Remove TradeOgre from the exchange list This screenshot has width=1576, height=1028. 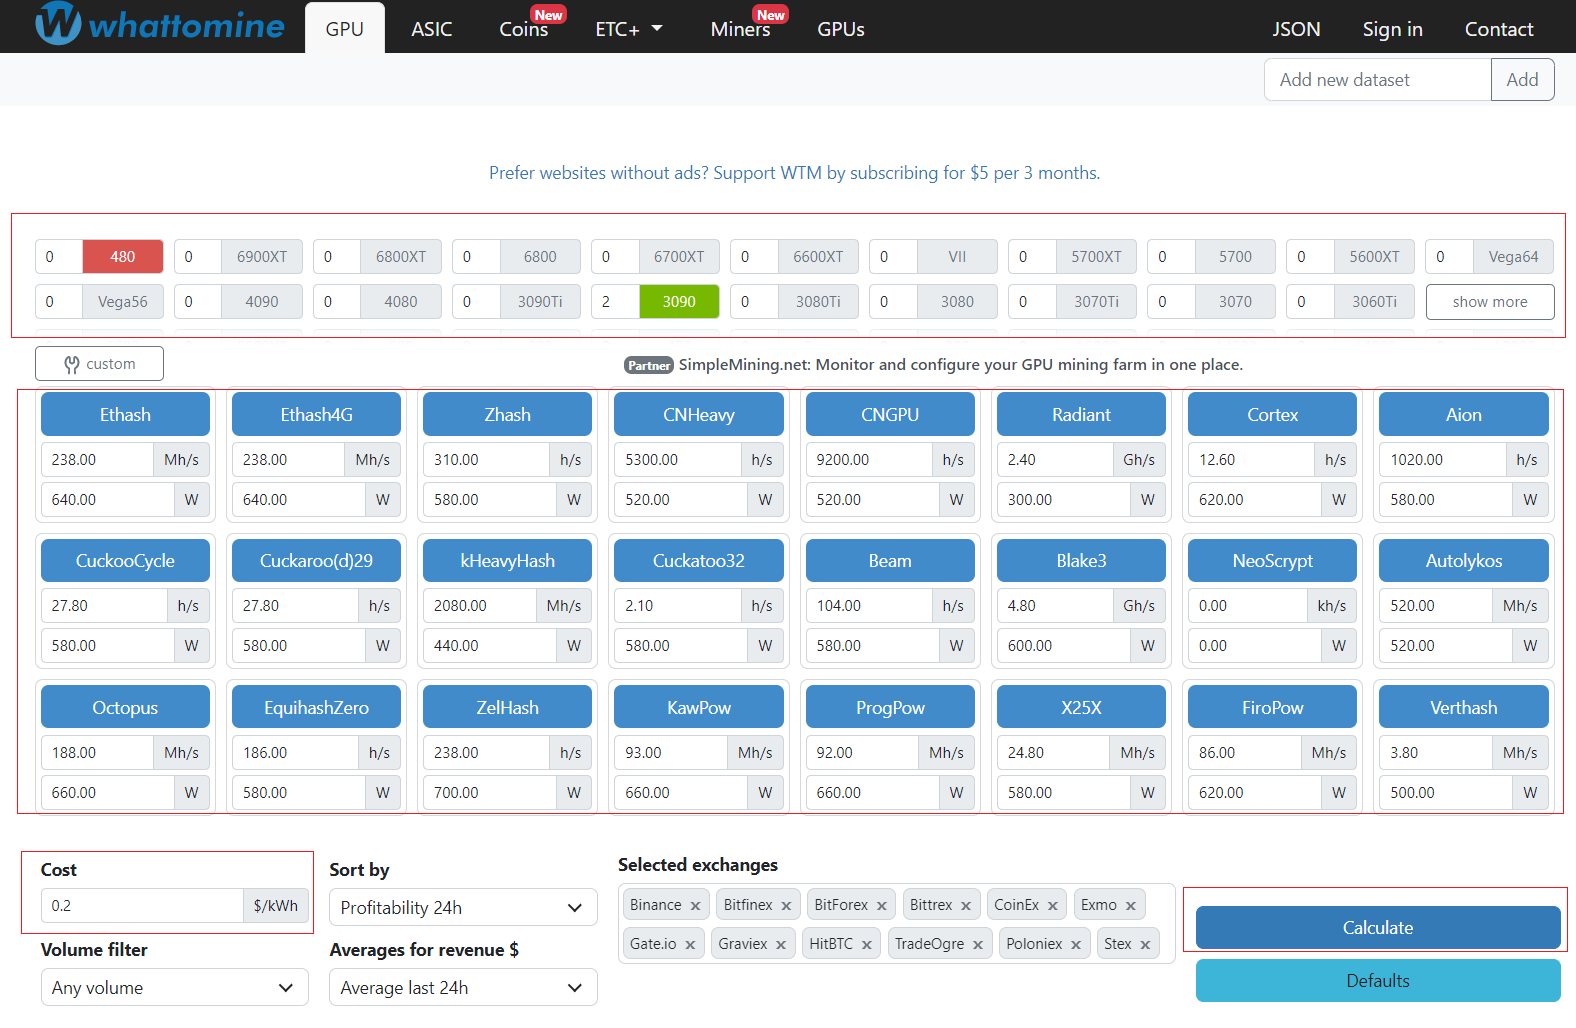[x=978, y=945]
